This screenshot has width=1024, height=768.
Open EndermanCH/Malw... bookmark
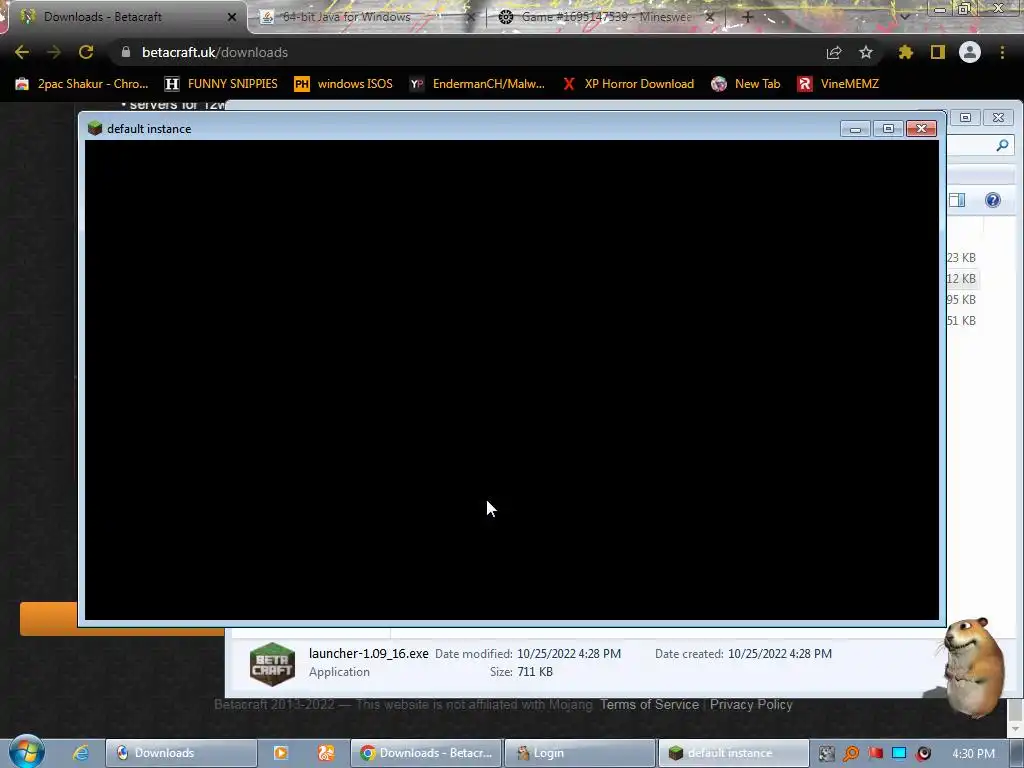pos(477,84)
